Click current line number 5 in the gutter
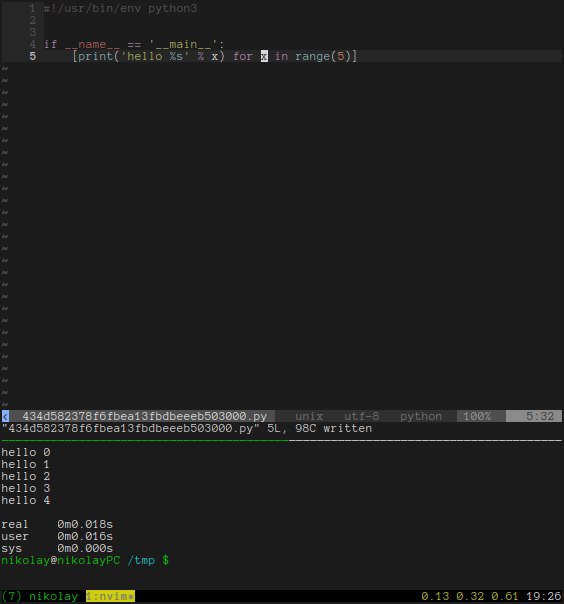This screenshot has width=564, height=604. (x=32, y=56)
